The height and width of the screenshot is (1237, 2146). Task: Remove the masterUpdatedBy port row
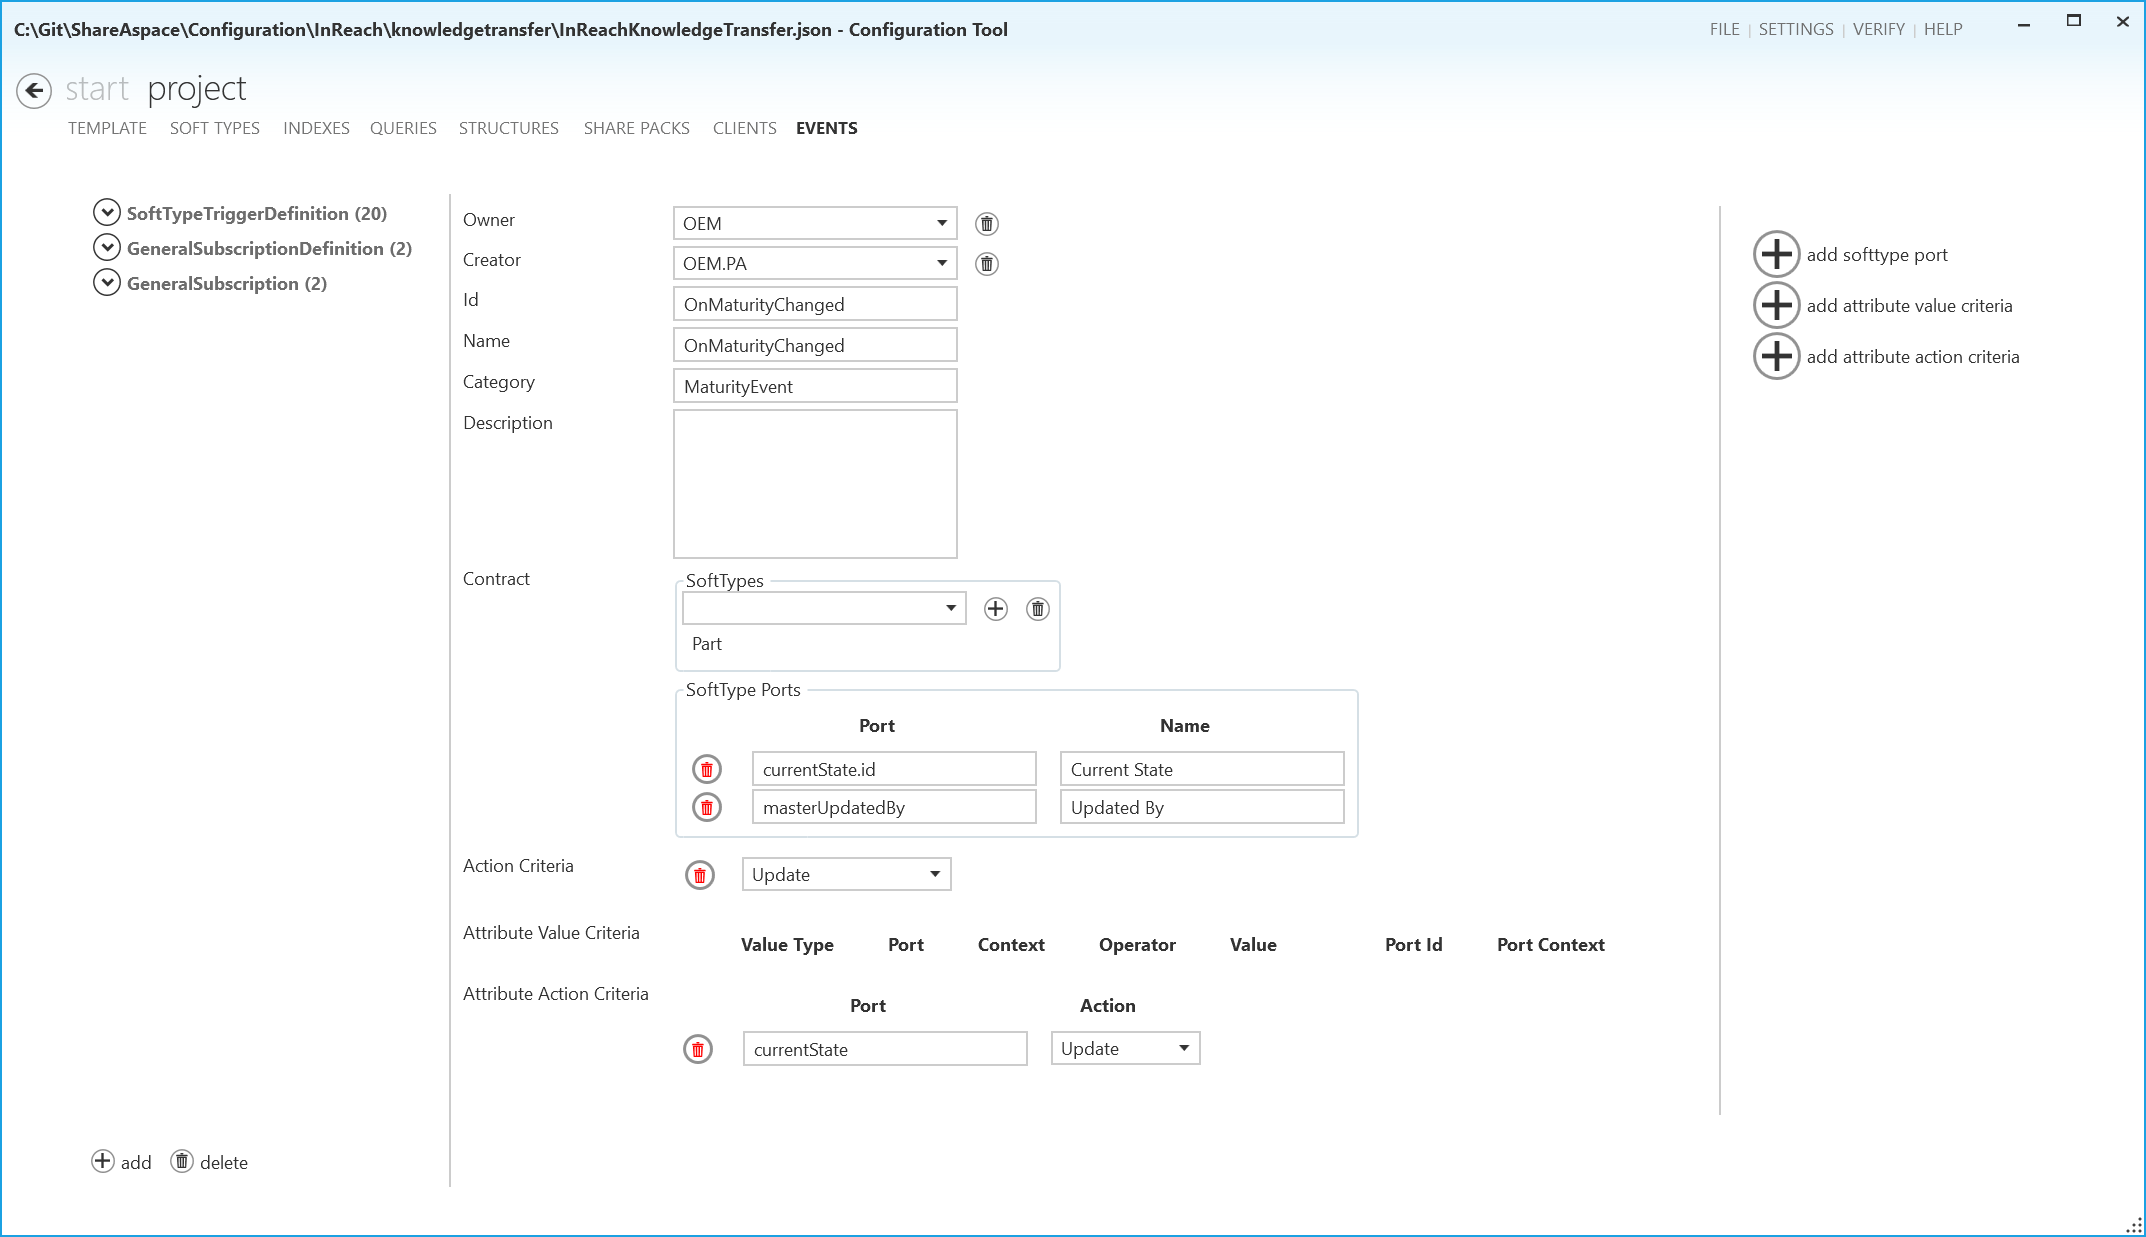pos(707,807)
